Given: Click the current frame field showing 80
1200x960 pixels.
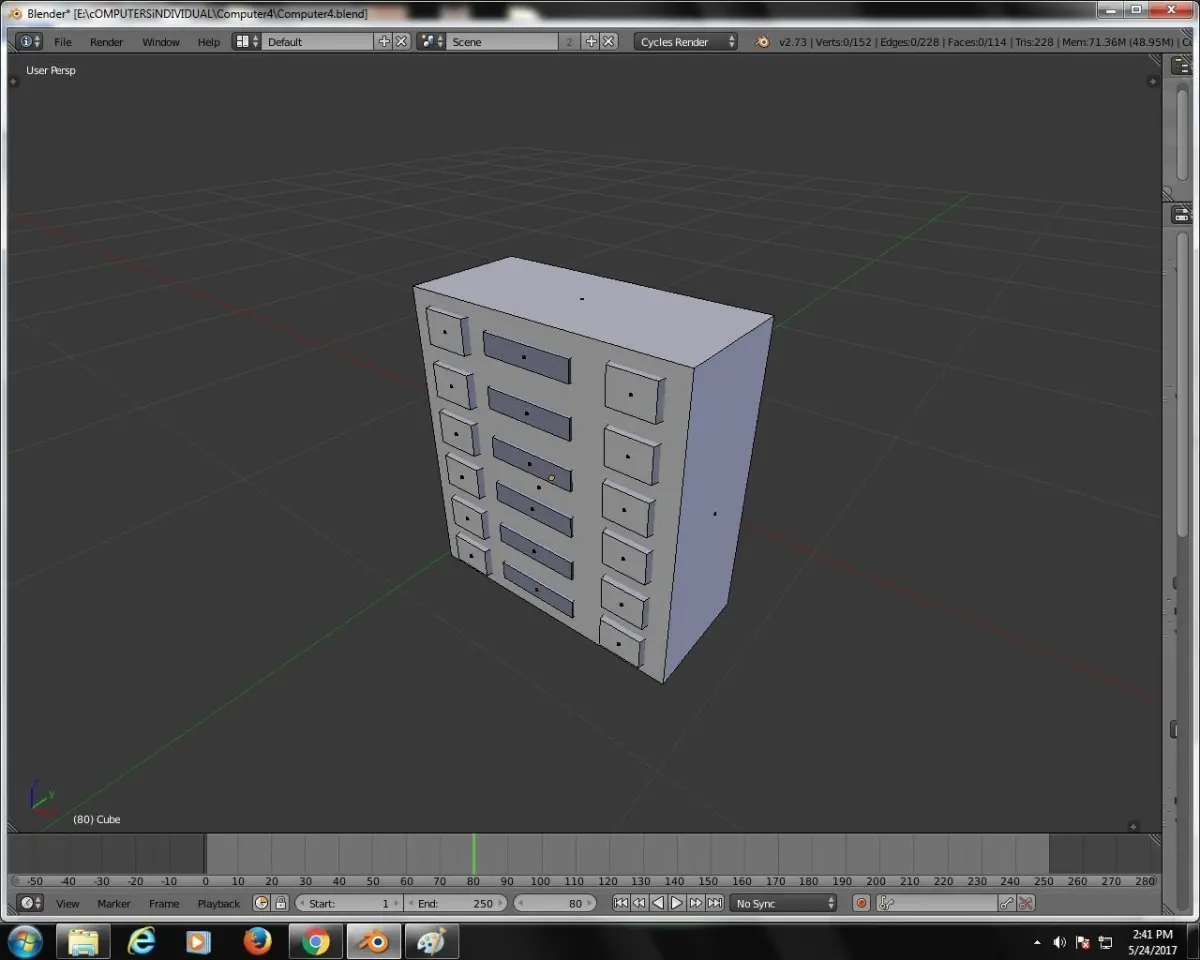Looking at the screenshot, I should click(555, 903).
